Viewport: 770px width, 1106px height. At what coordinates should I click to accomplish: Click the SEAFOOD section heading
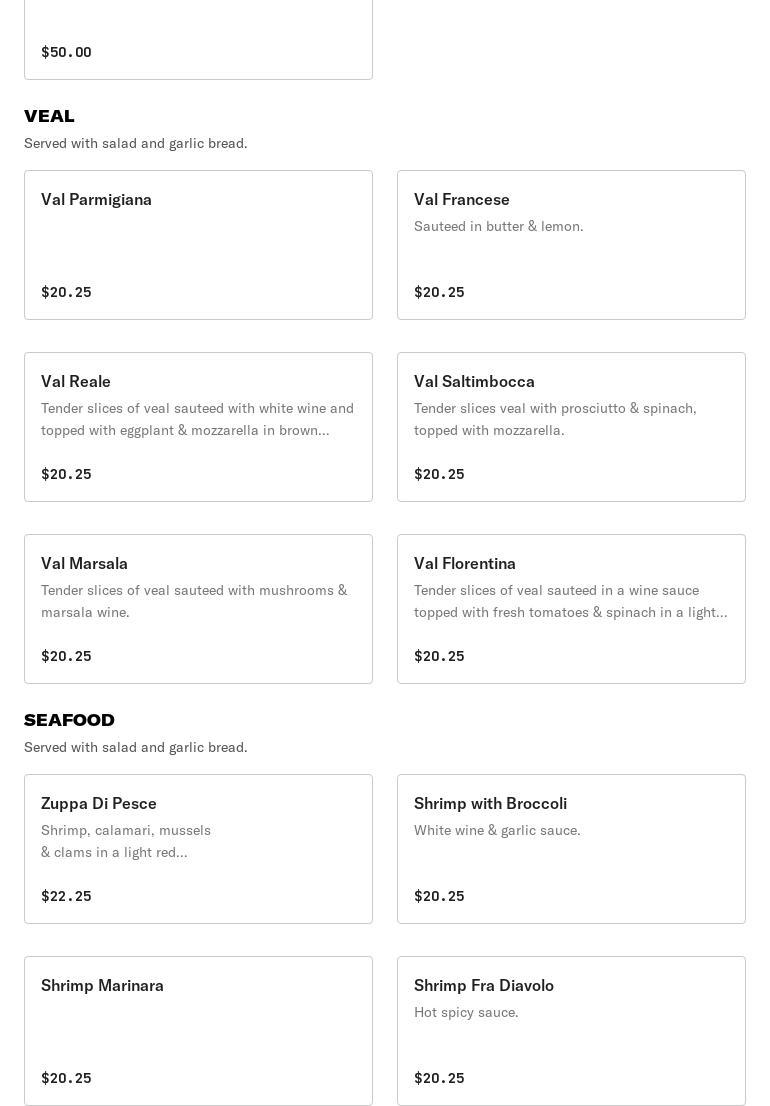point(69,720)
